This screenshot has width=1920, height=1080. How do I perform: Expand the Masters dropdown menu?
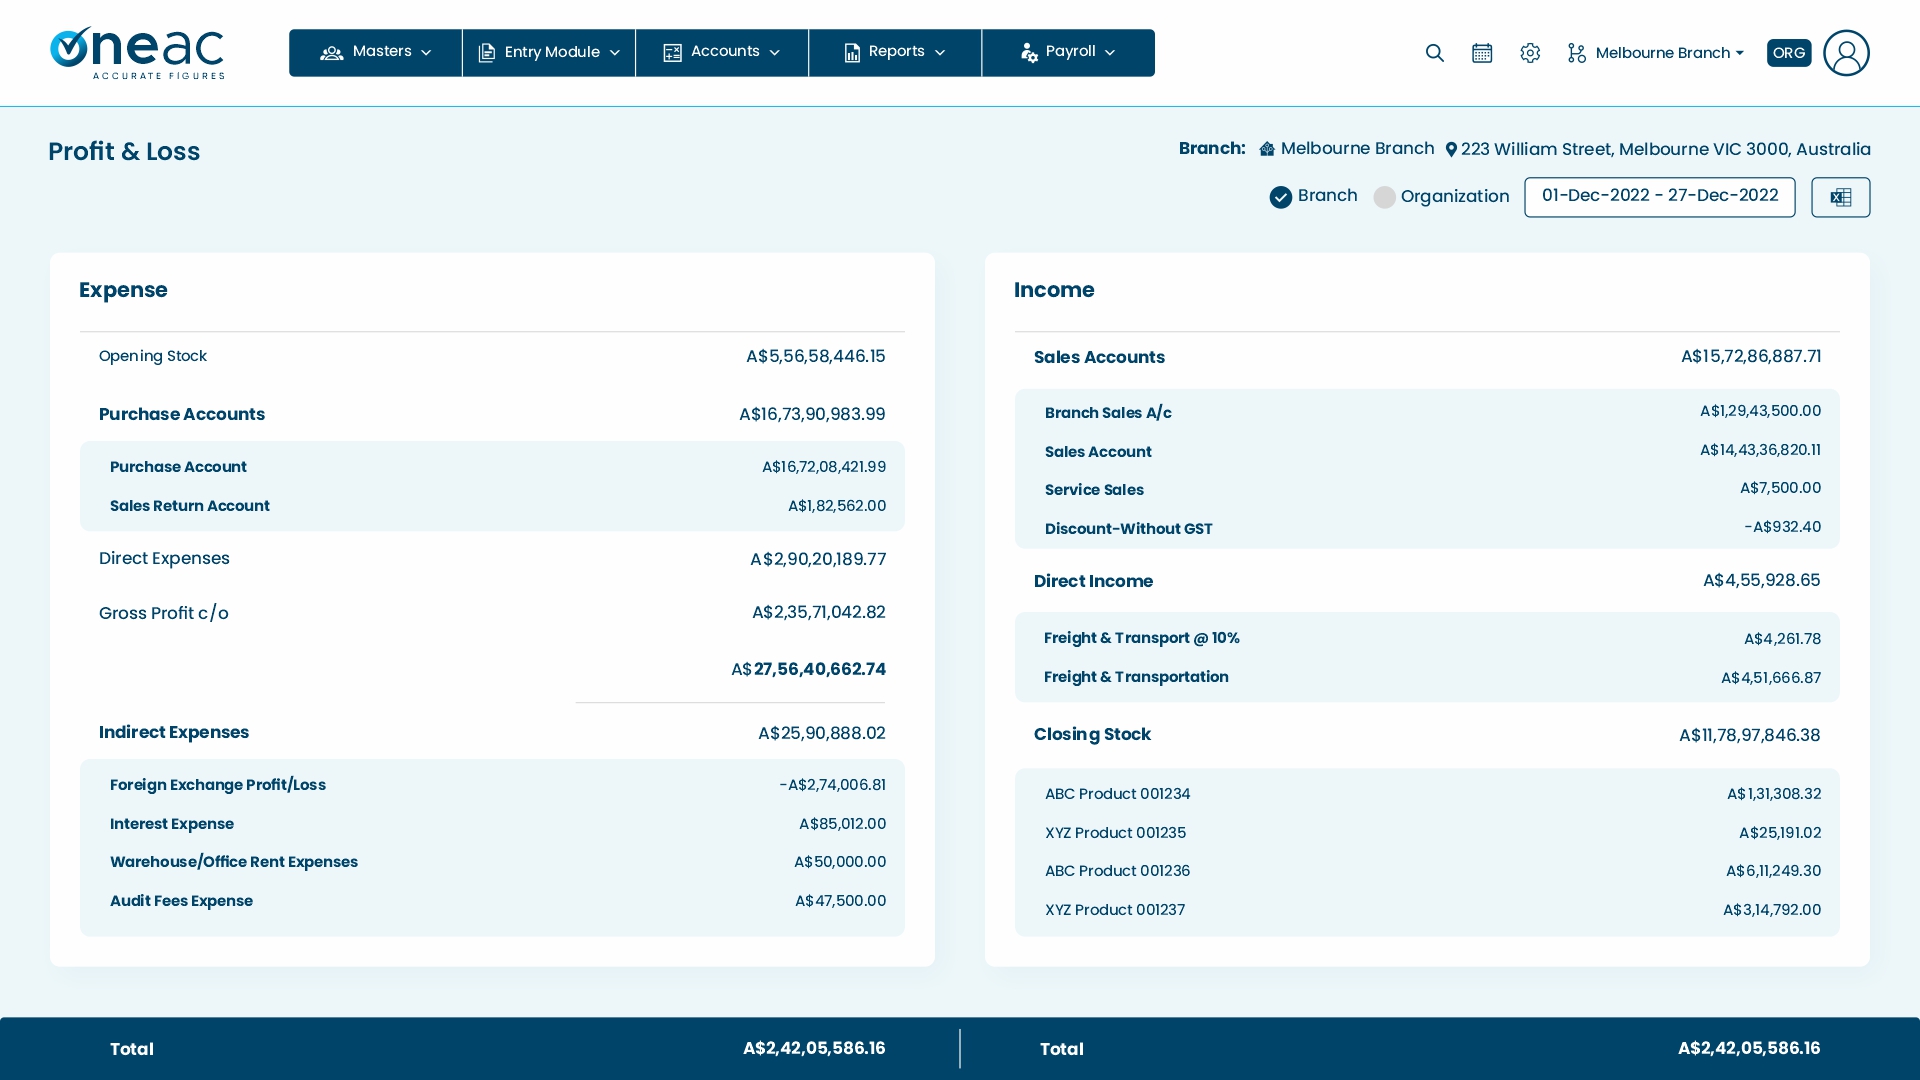coord(376,53)
